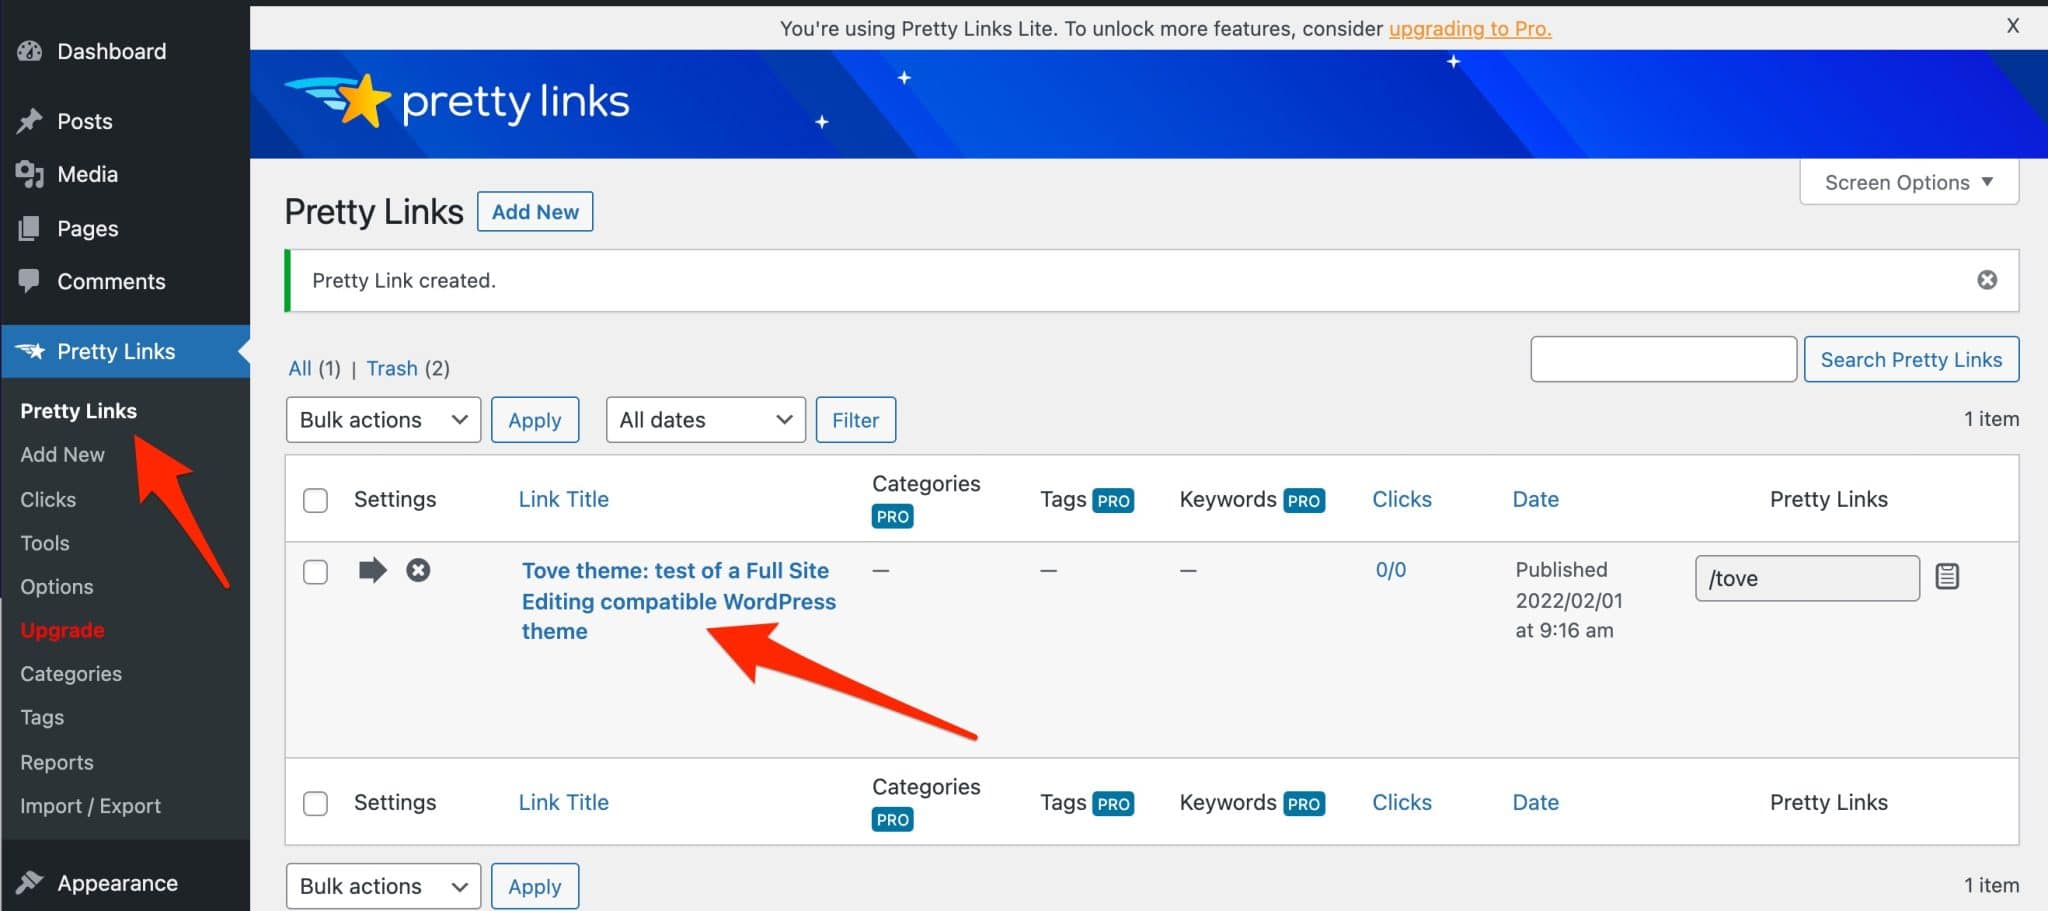The height and width of the screenshot is (911, 2048).
Task: Click the Posts pushpin icon
Action: tap(30, 121)
